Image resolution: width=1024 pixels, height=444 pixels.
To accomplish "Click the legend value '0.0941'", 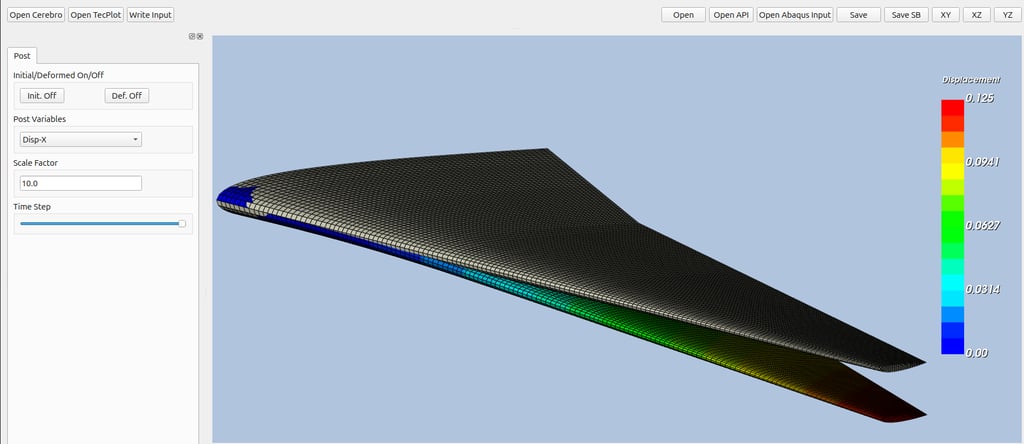I will [983, 162].
